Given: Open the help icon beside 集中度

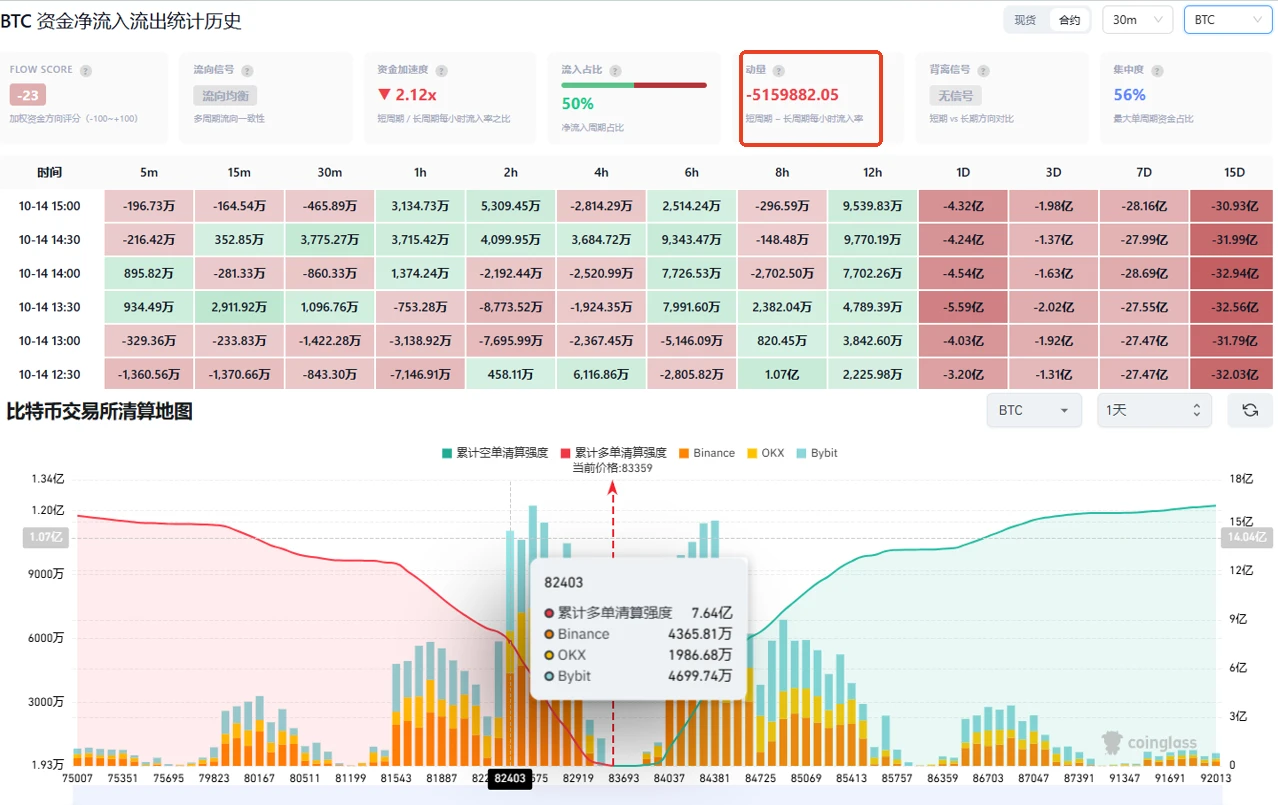Looking at the screenshot, I should pyautogui.click(x=1157, y=71).
